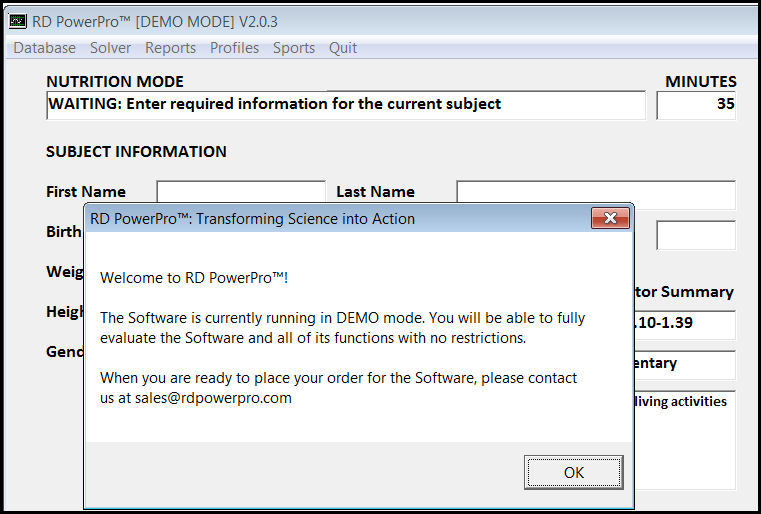
Task: Click the 'Welcome to RD PowerPro' message text
Action: coord(194,278)
